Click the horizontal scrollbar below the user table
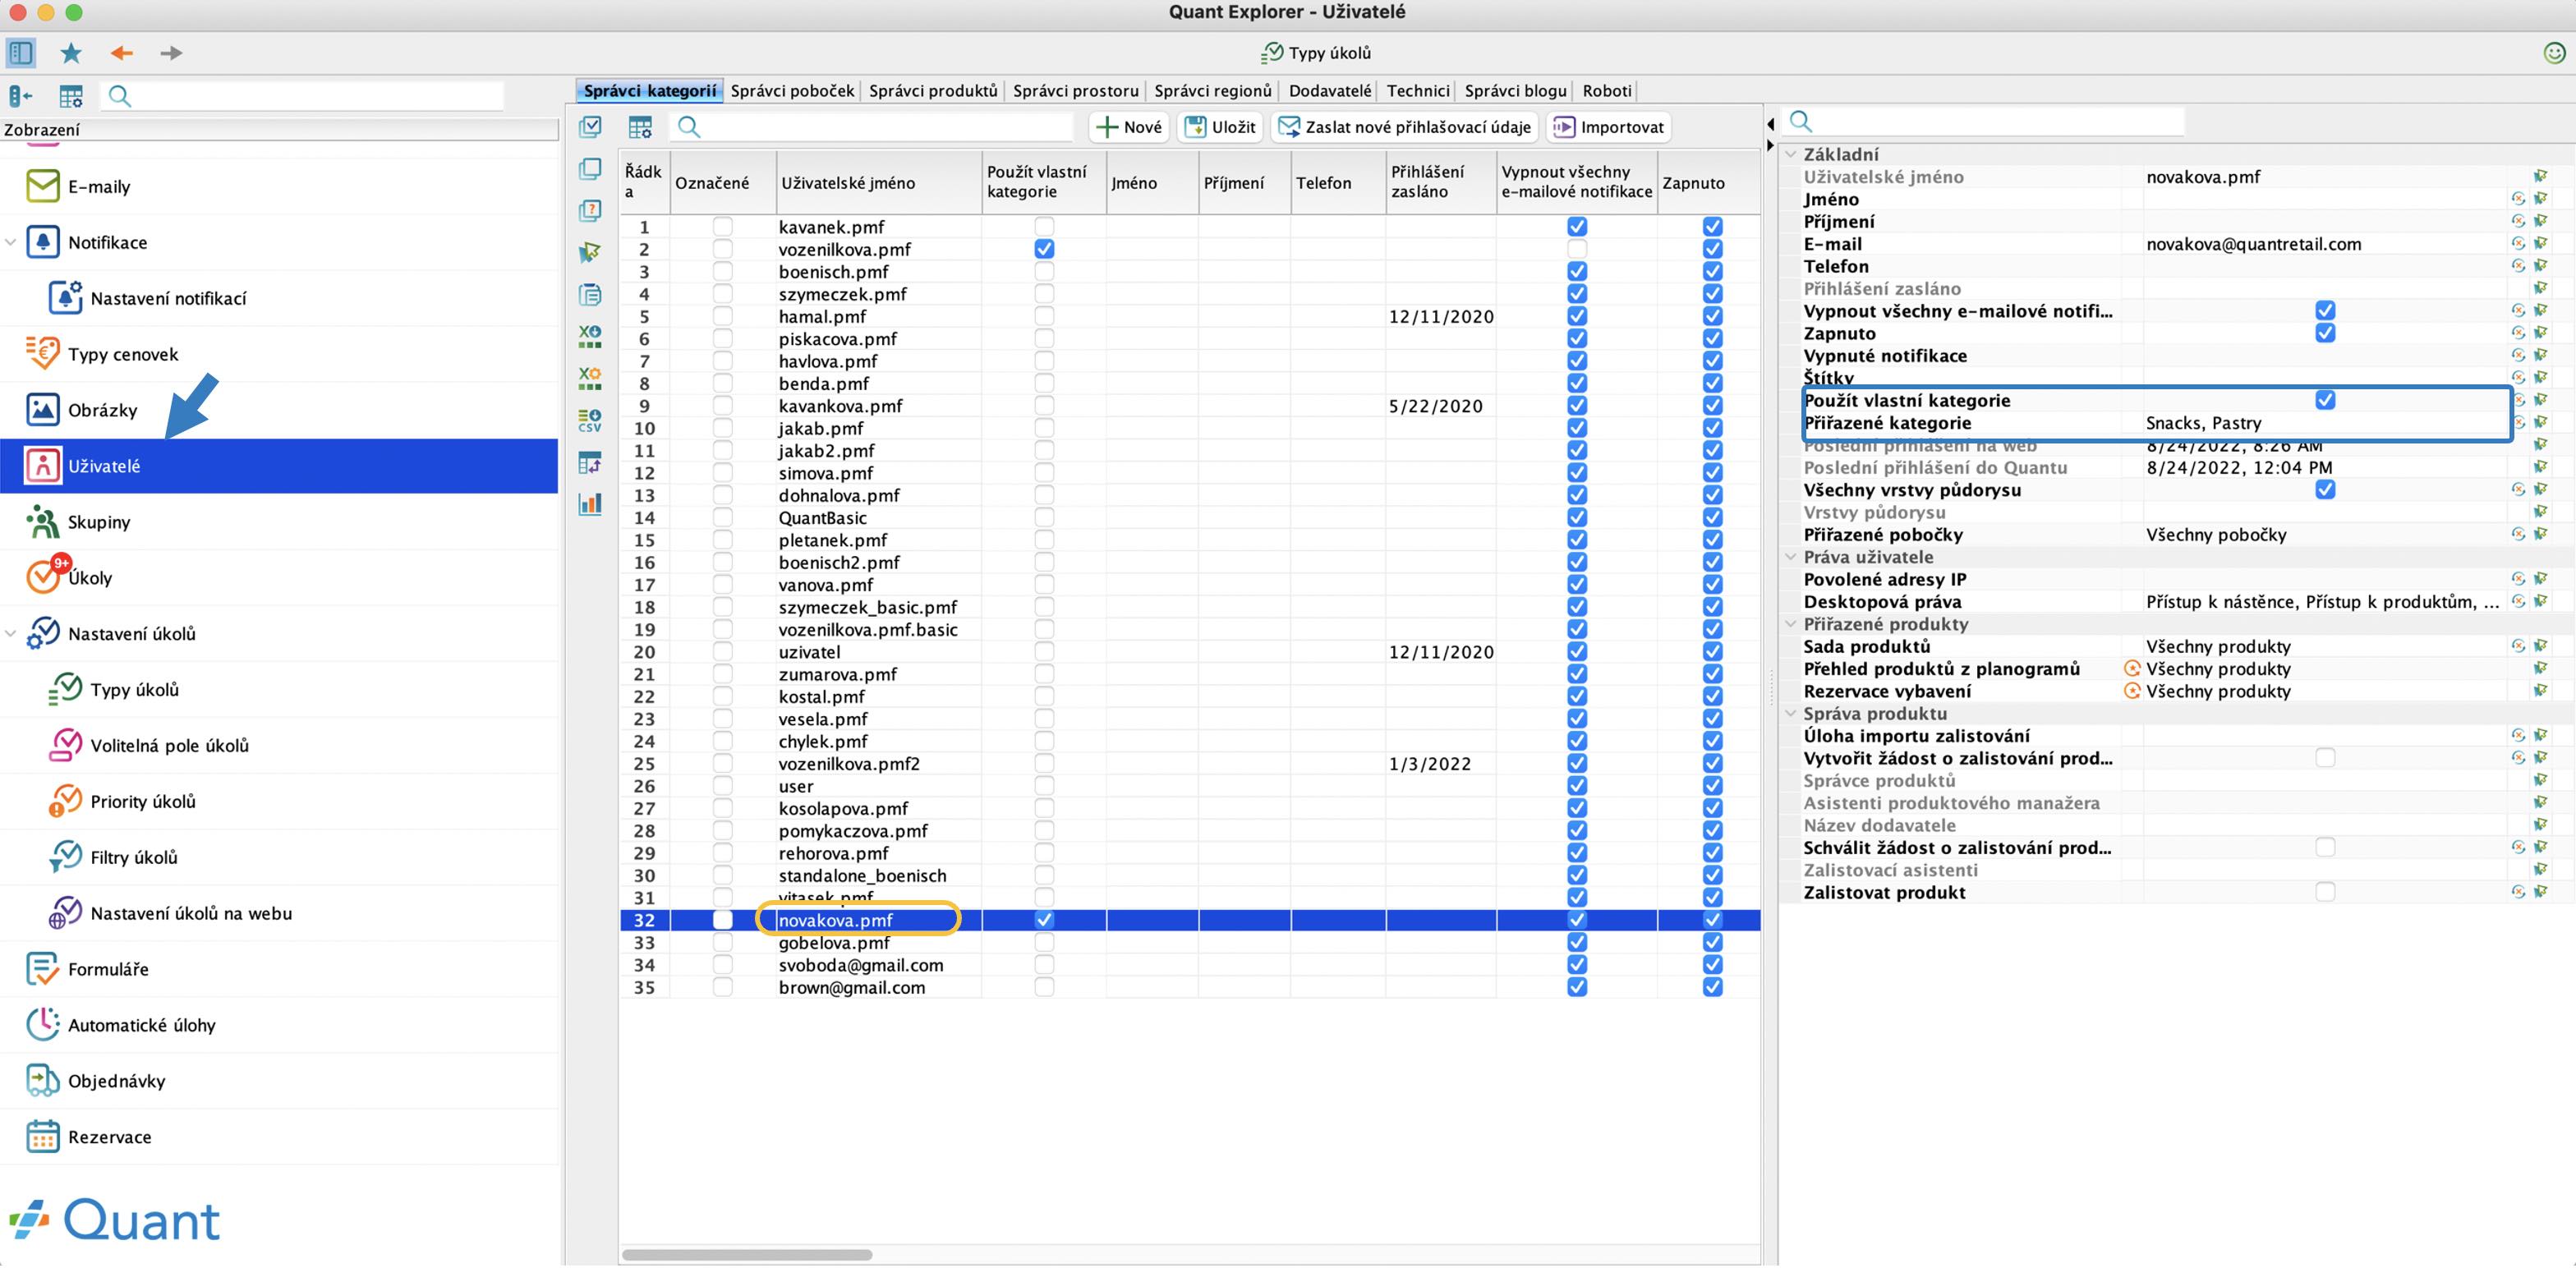The image size is (2576, 1268). (747, 1254)
